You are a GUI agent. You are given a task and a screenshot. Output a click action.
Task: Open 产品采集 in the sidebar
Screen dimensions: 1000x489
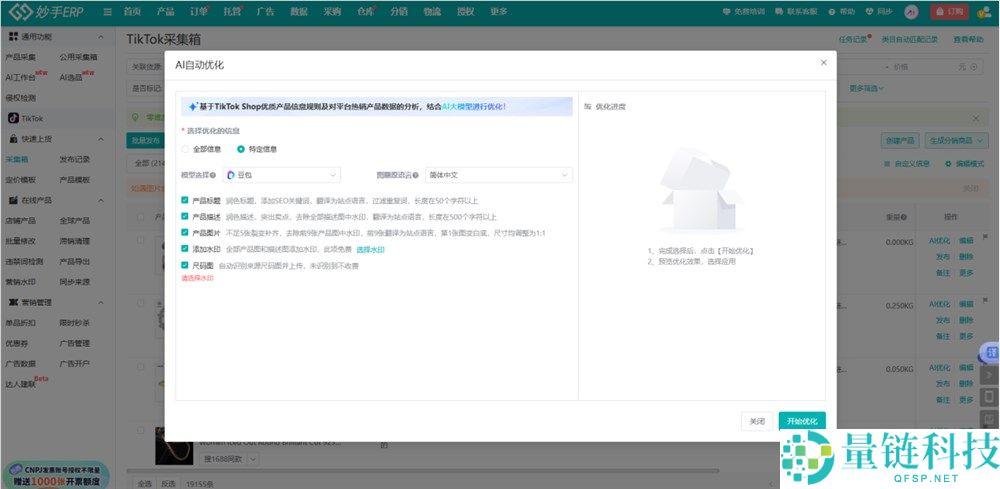click(x=20, y=57)
